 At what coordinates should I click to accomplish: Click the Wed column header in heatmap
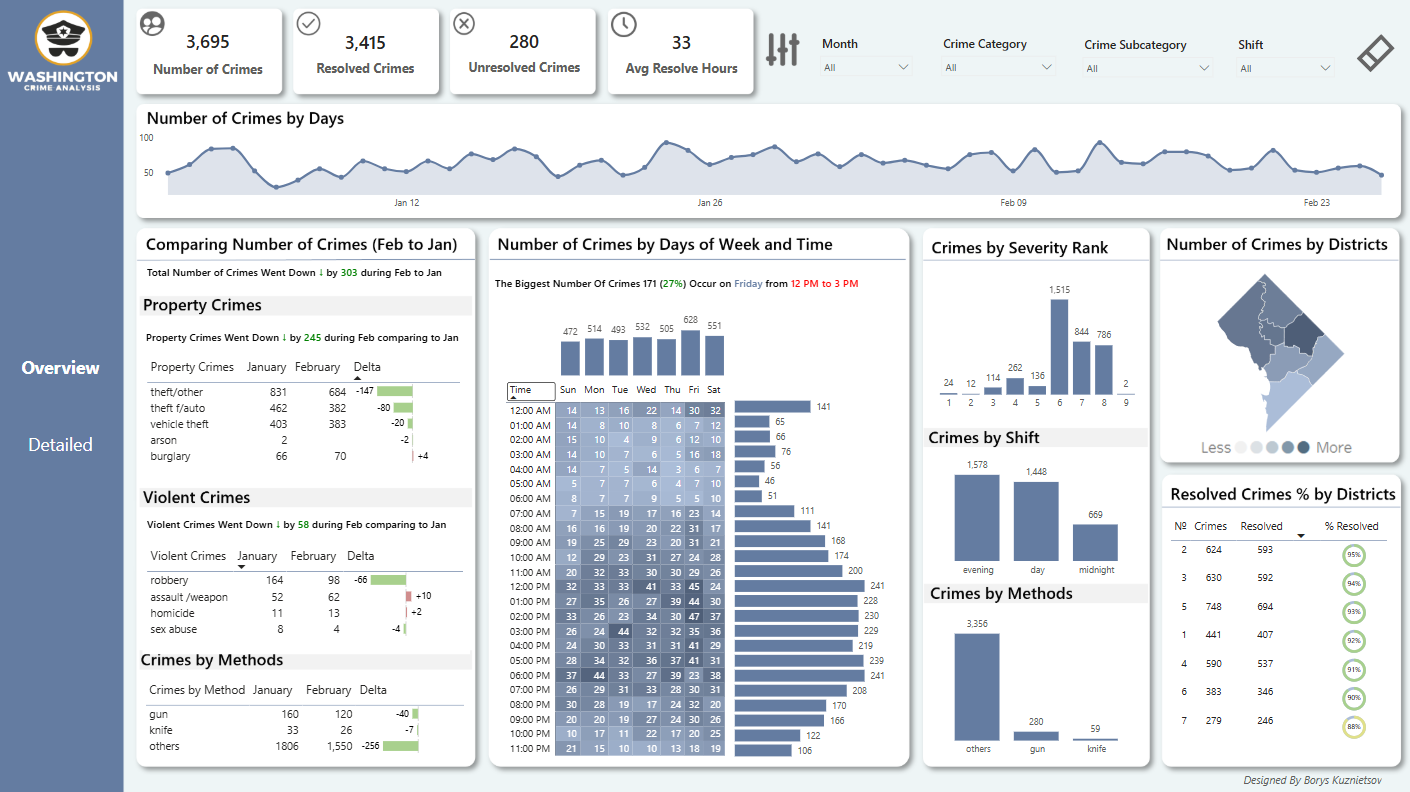tap(647, 390)
